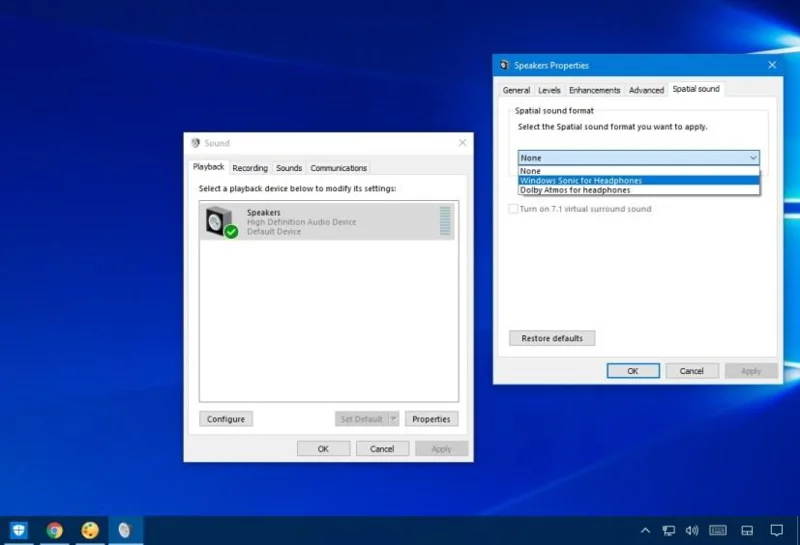The height and width of the screenshot is (545, 800).
Task: Select Windows Sonic for Headphones
Action: (639, 180)
